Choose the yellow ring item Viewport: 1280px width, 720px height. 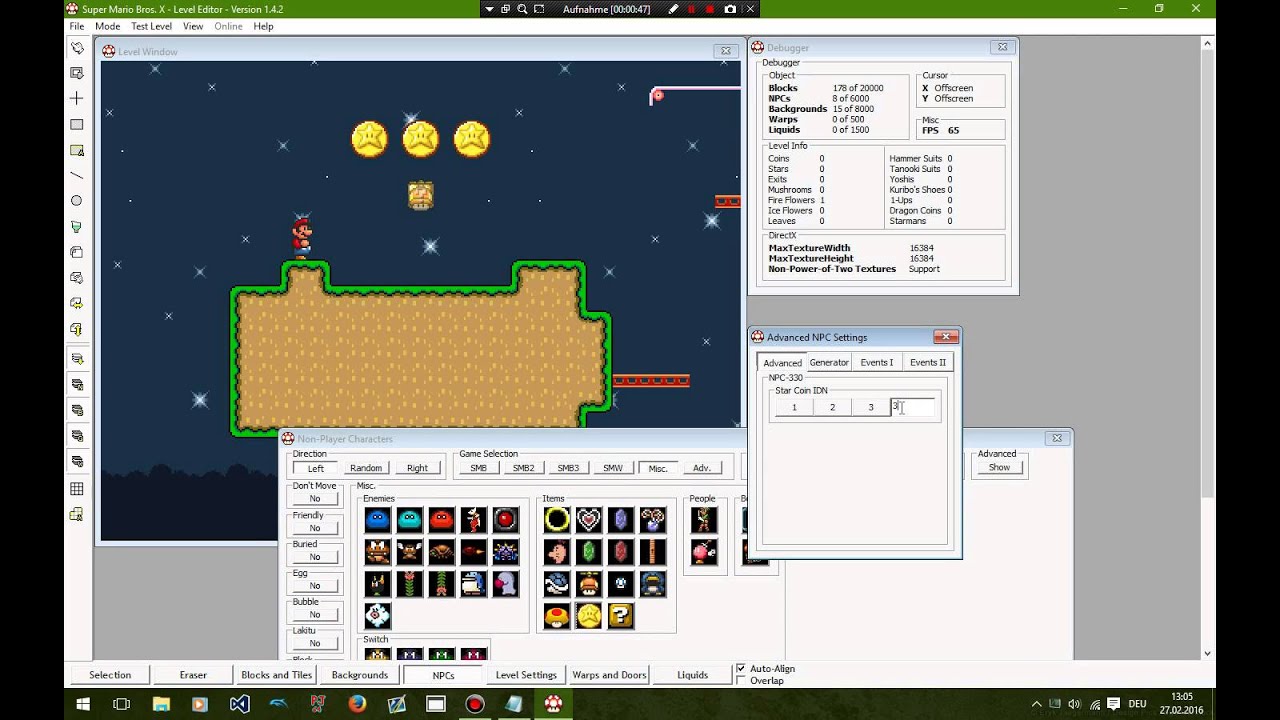tap(557, 519)
